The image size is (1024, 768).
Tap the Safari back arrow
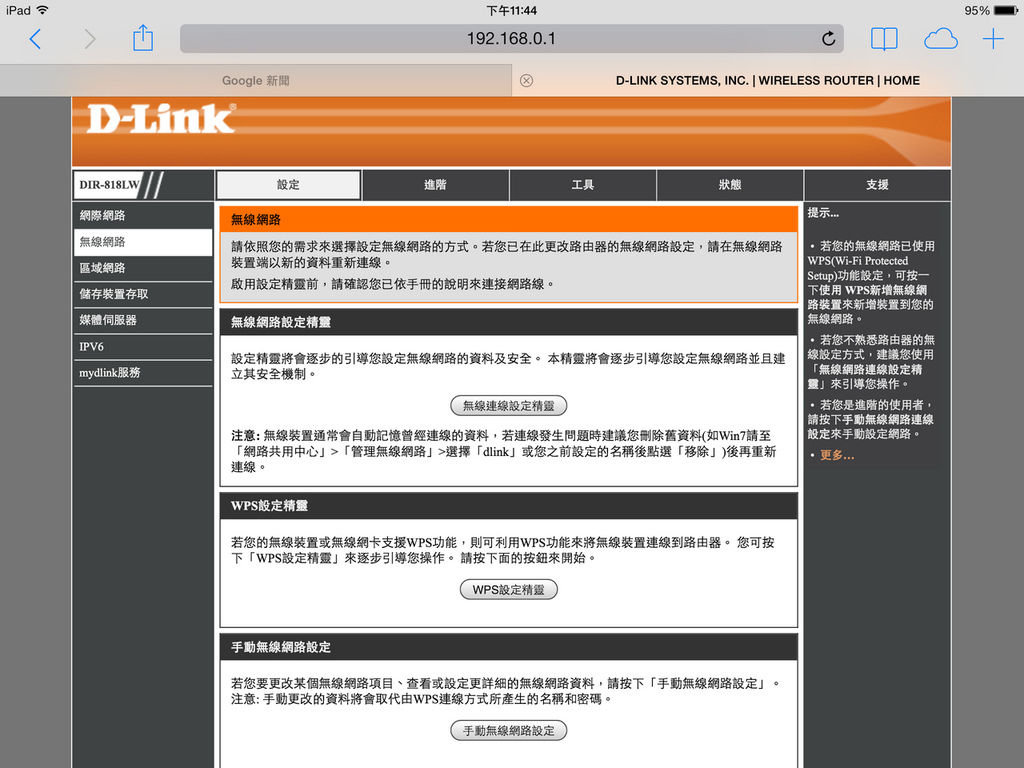36,39
